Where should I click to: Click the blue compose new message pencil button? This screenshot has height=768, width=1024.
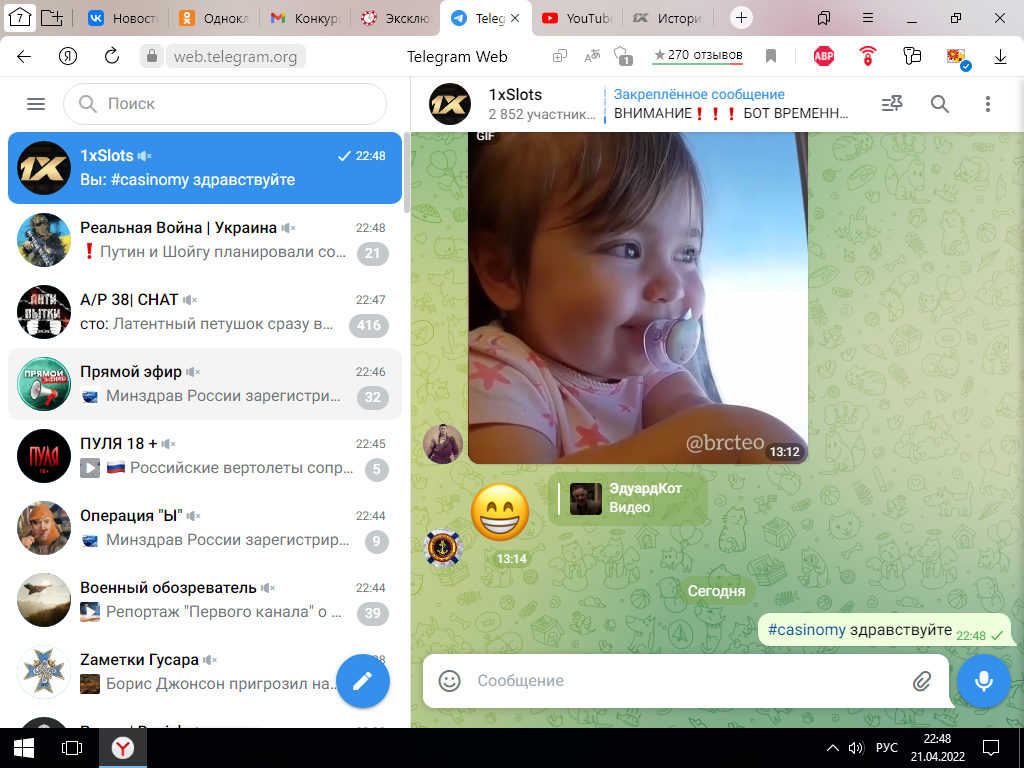coord(362,680)
